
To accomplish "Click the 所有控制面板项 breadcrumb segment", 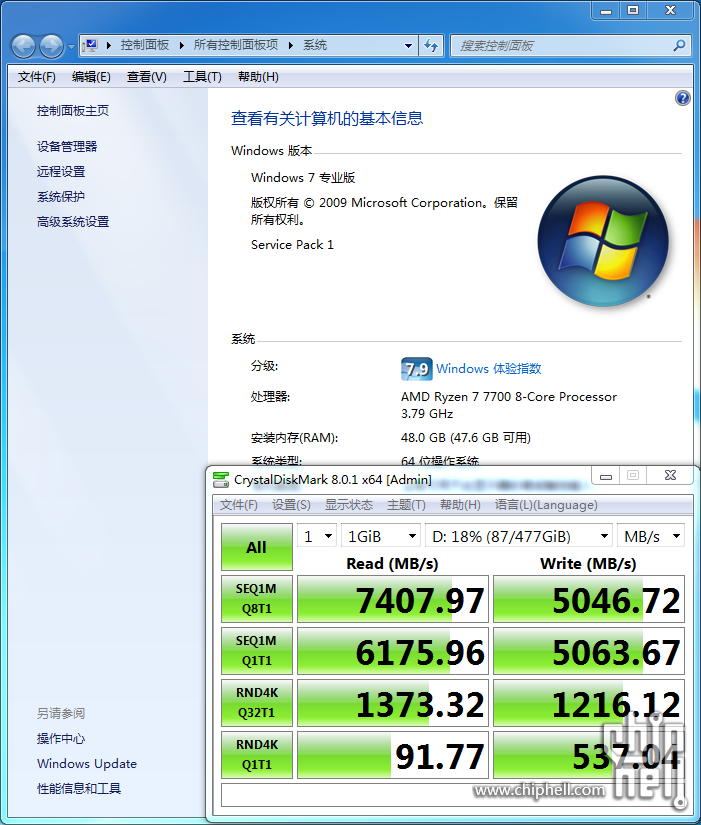I will pos(236,45).
